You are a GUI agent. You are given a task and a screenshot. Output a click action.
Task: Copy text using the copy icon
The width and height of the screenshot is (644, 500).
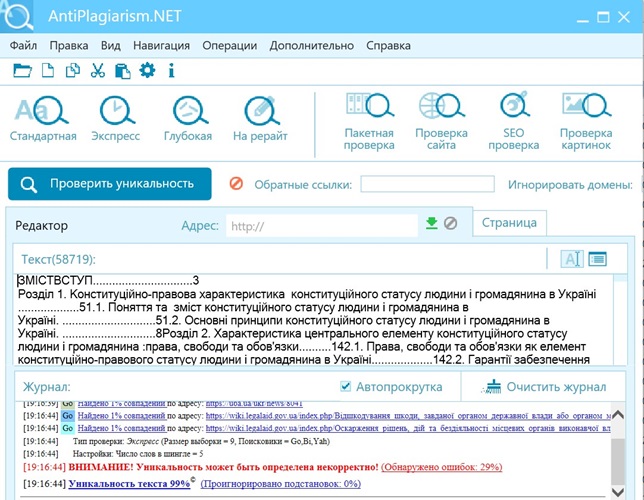pos(73,71)
